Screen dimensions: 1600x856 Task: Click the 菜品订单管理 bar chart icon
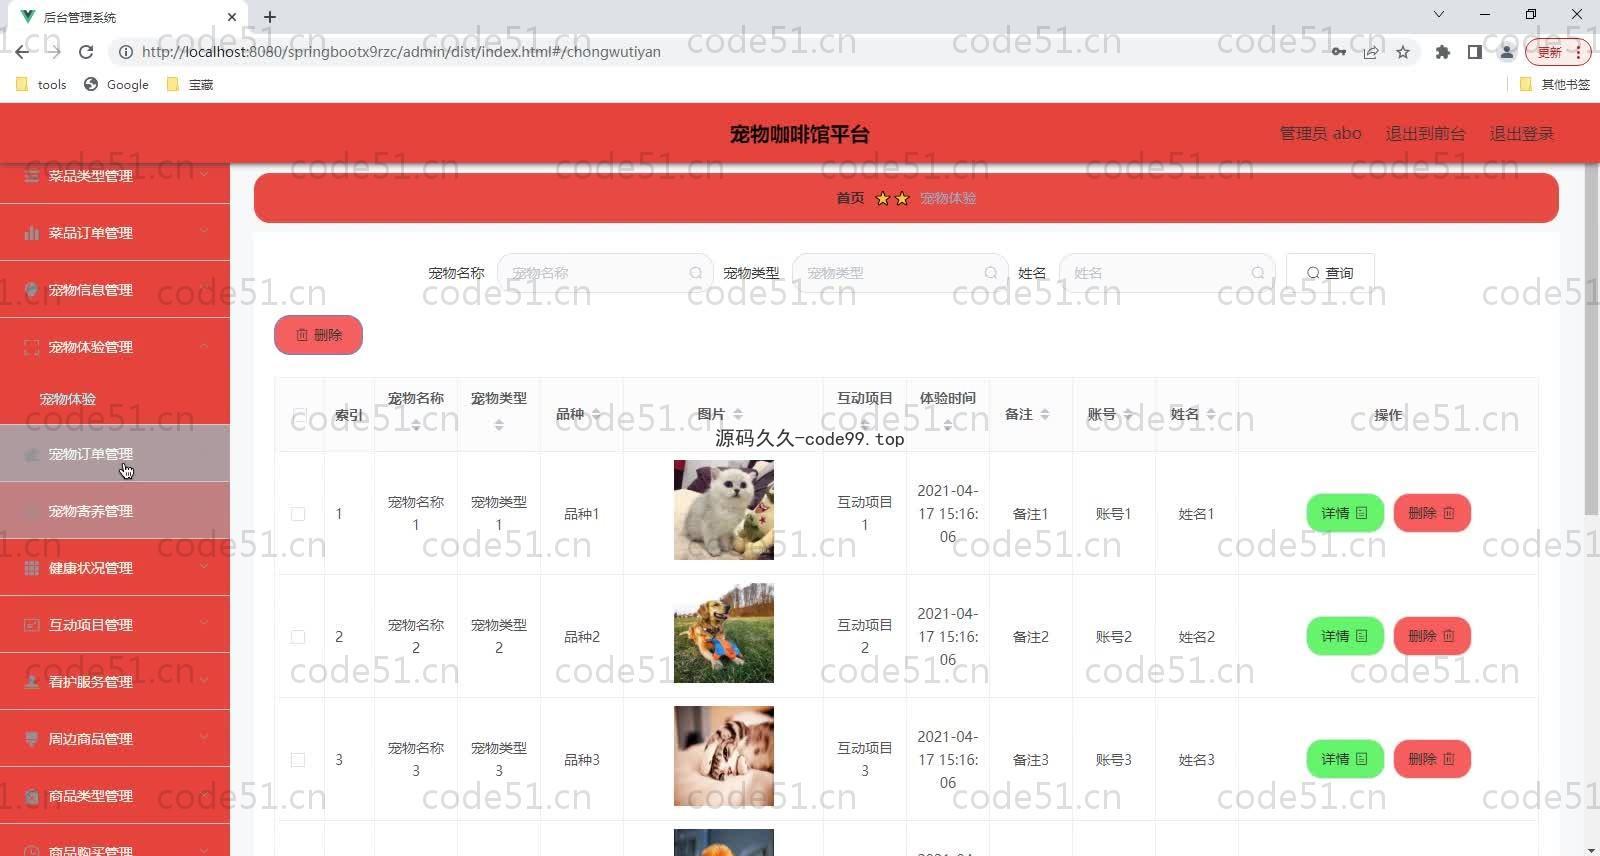(31, 233)
